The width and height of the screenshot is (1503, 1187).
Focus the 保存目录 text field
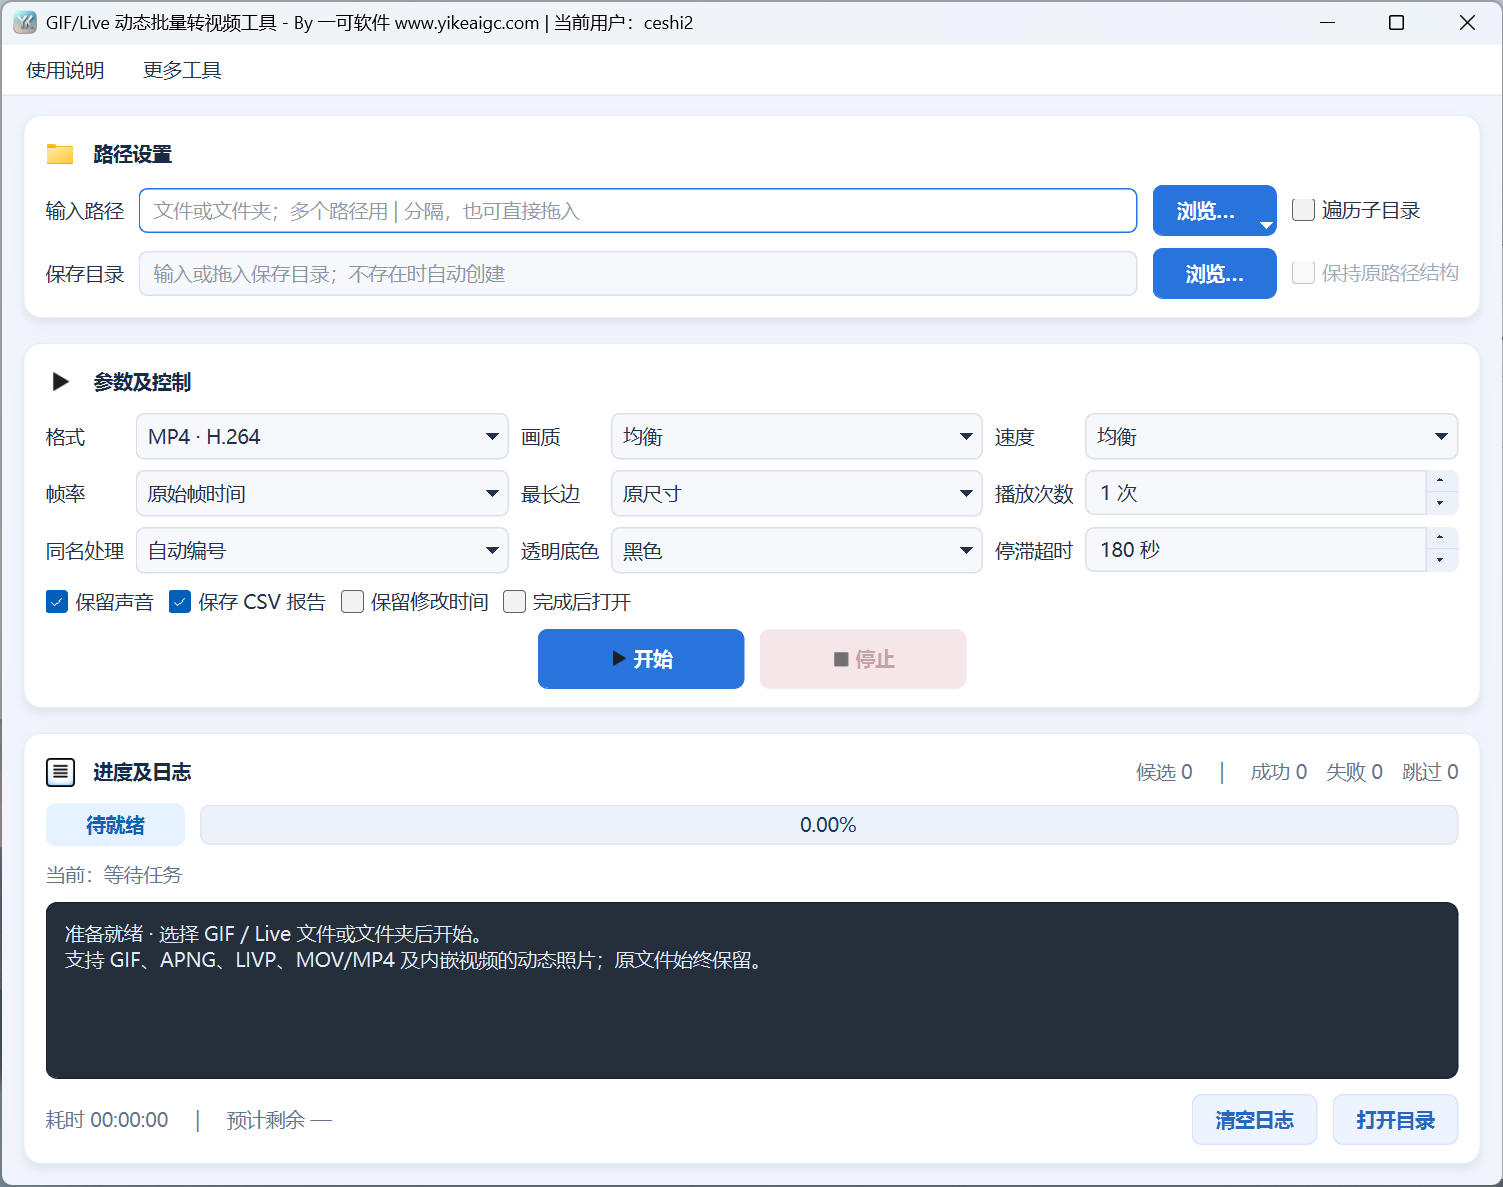tap(638, 274)
